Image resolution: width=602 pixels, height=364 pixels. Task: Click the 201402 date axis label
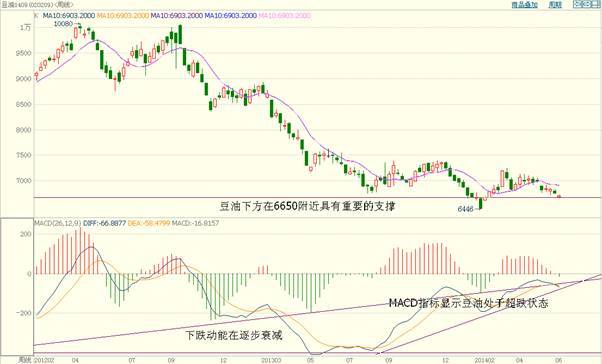(x=485, y=360)
